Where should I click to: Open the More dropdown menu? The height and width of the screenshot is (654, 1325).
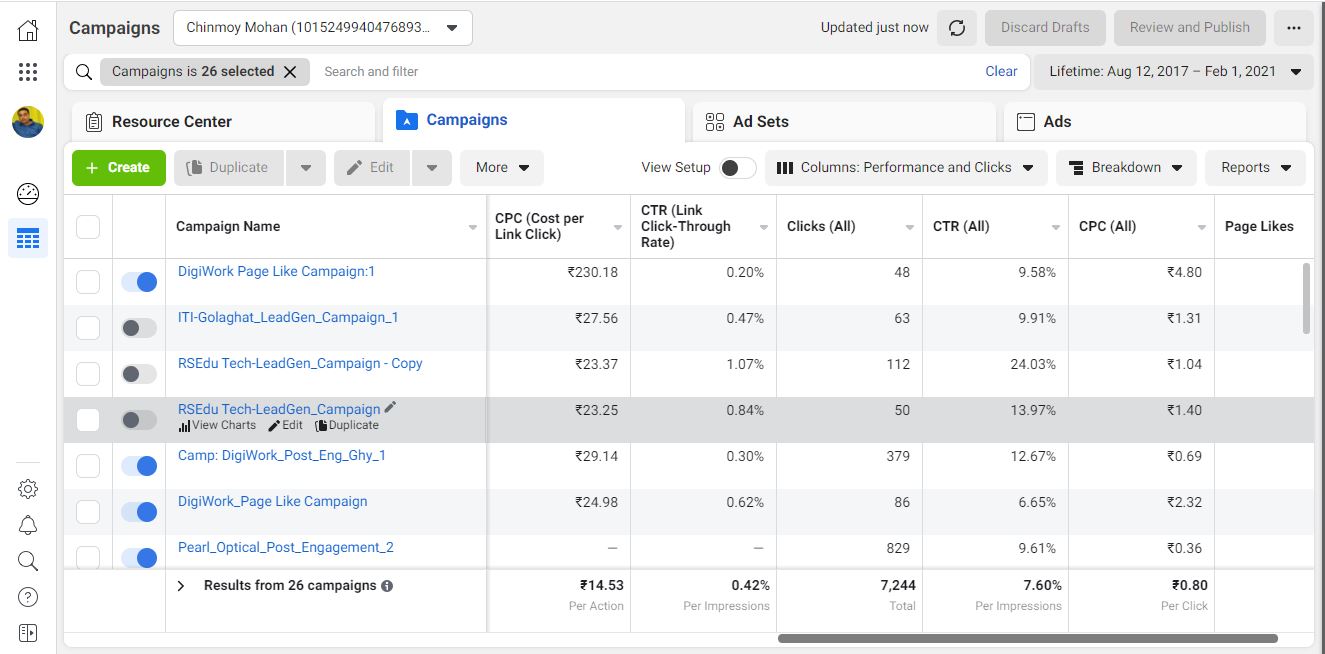coord(502,168)
